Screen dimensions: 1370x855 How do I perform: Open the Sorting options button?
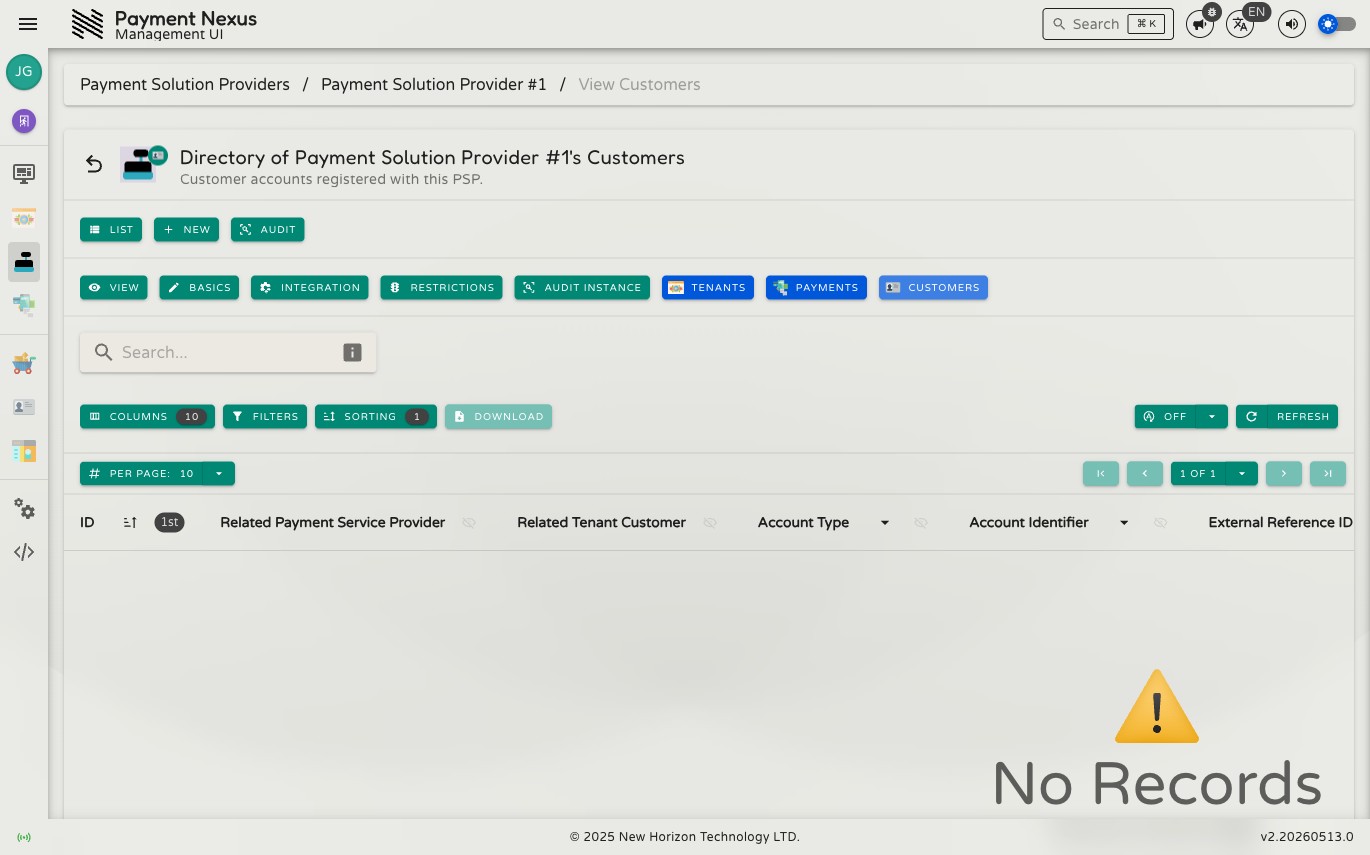tap(376, 417)
